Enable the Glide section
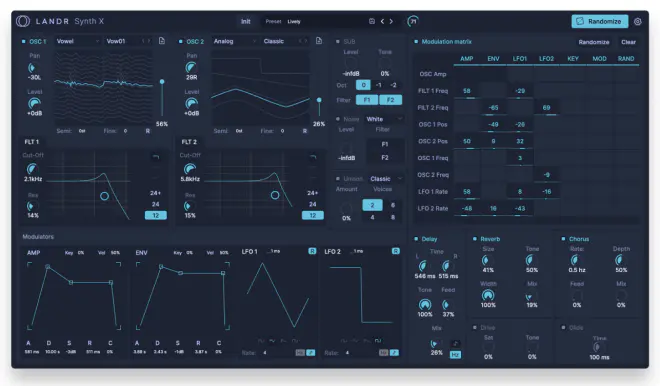 coord(563,327)
